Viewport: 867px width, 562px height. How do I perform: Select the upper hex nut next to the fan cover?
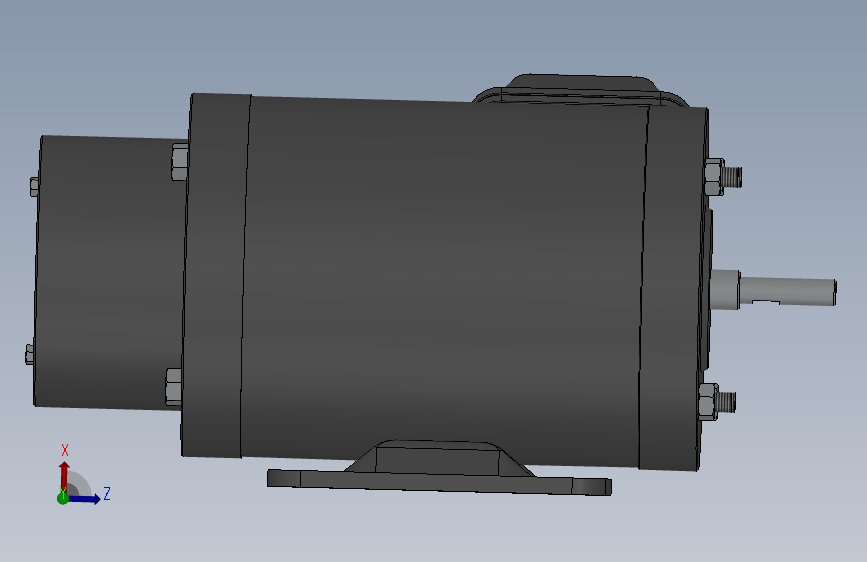[x=180, y=162]
